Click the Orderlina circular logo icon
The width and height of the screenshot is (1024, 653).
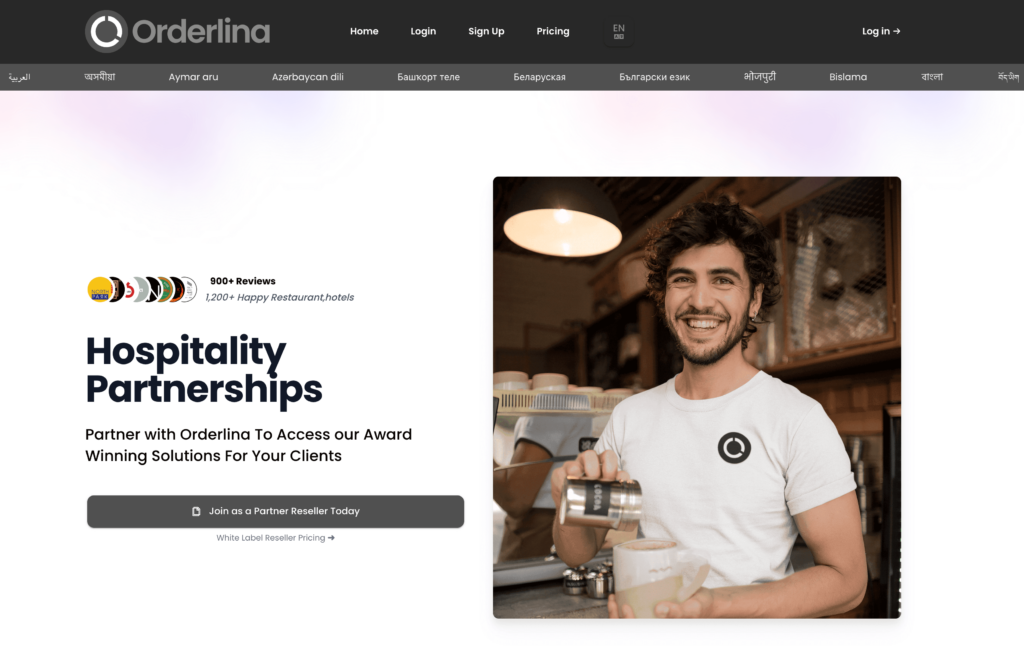(106, 31)
